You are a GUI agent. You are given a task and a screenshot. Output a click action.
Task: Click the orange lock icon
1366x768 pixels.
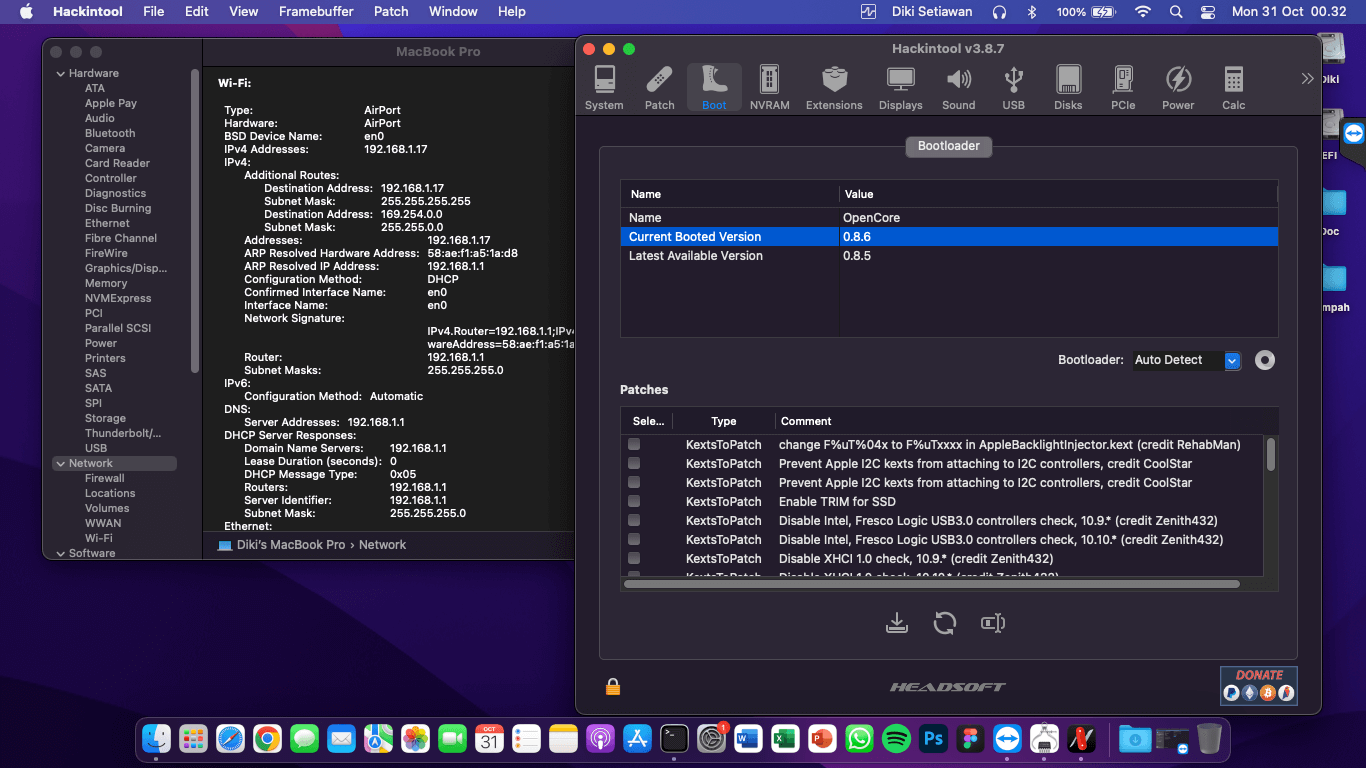[x=613, y=686]
